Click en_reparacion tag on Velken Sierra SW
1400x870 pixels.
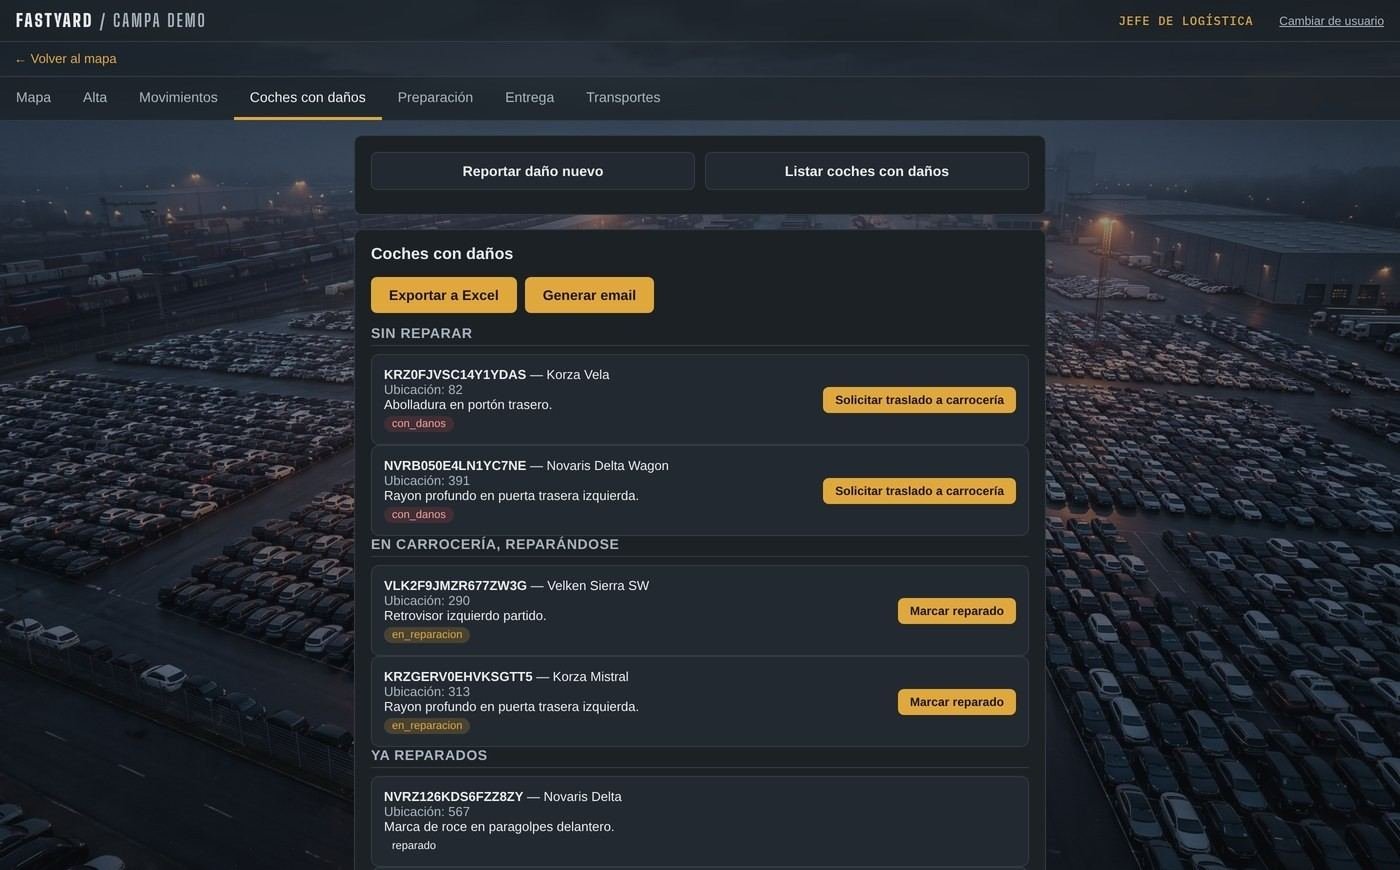click(427, 635)
